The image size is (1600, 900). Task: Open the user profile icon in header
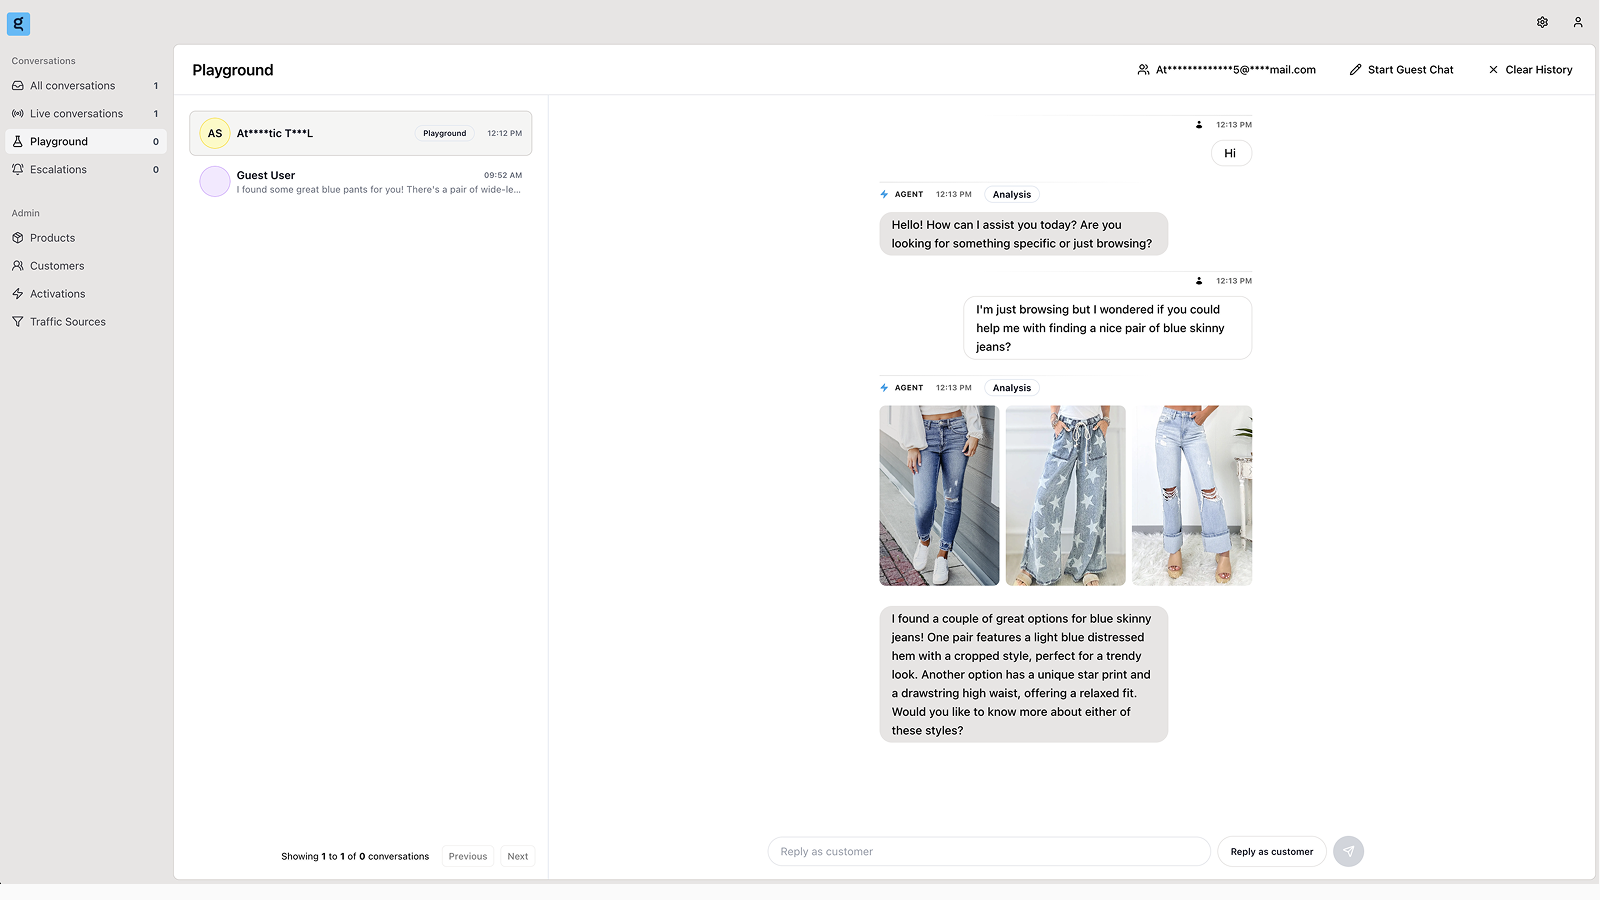(1578, 22)
